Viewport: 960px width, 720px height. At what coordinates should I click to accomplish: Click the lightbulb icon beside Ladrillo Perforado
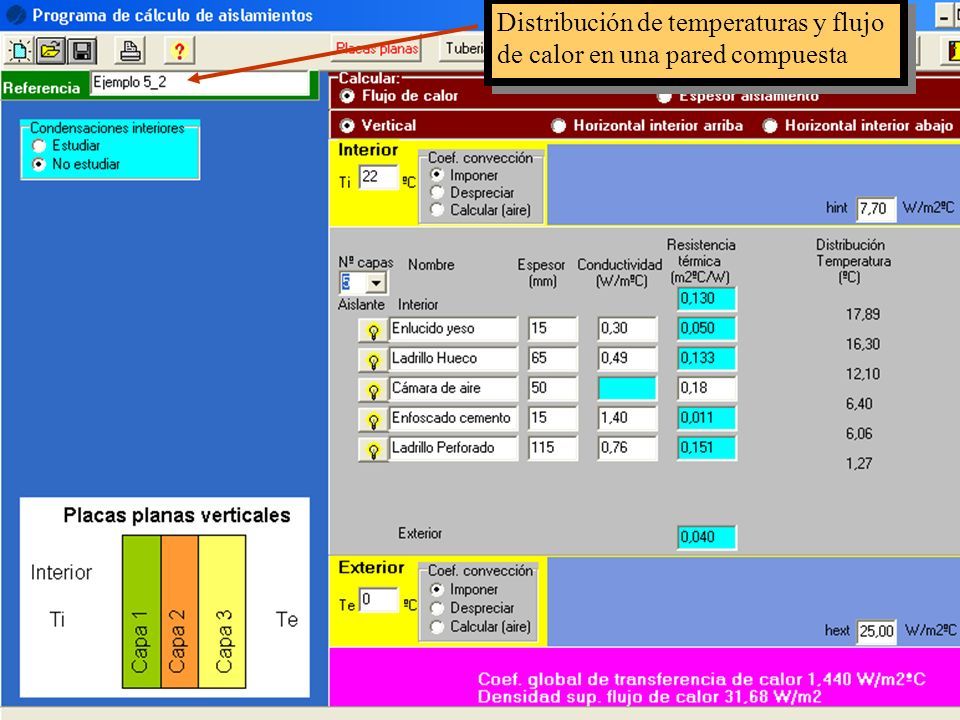click(x=373, y=450)
